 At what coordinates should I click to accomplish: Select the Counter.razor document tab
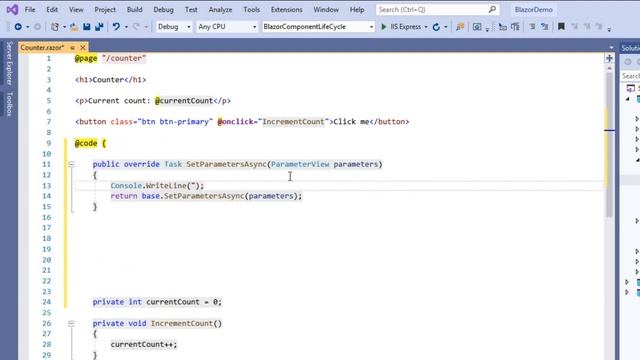click(x=42, y=48)
